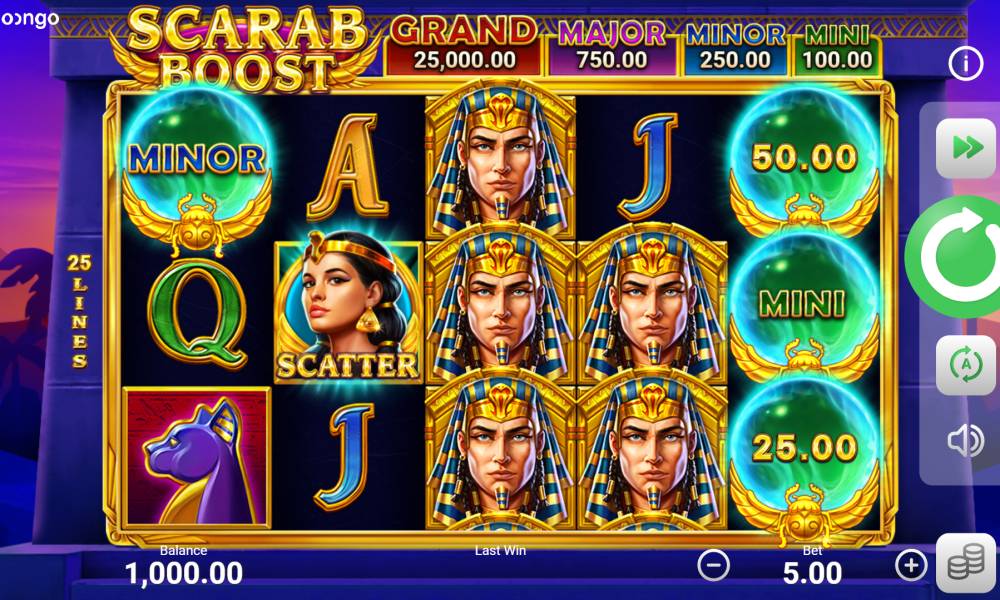Enable turbo fast-forward spin mode
Viewport: 1000px width, 600px height.
[x=966, y=148]
